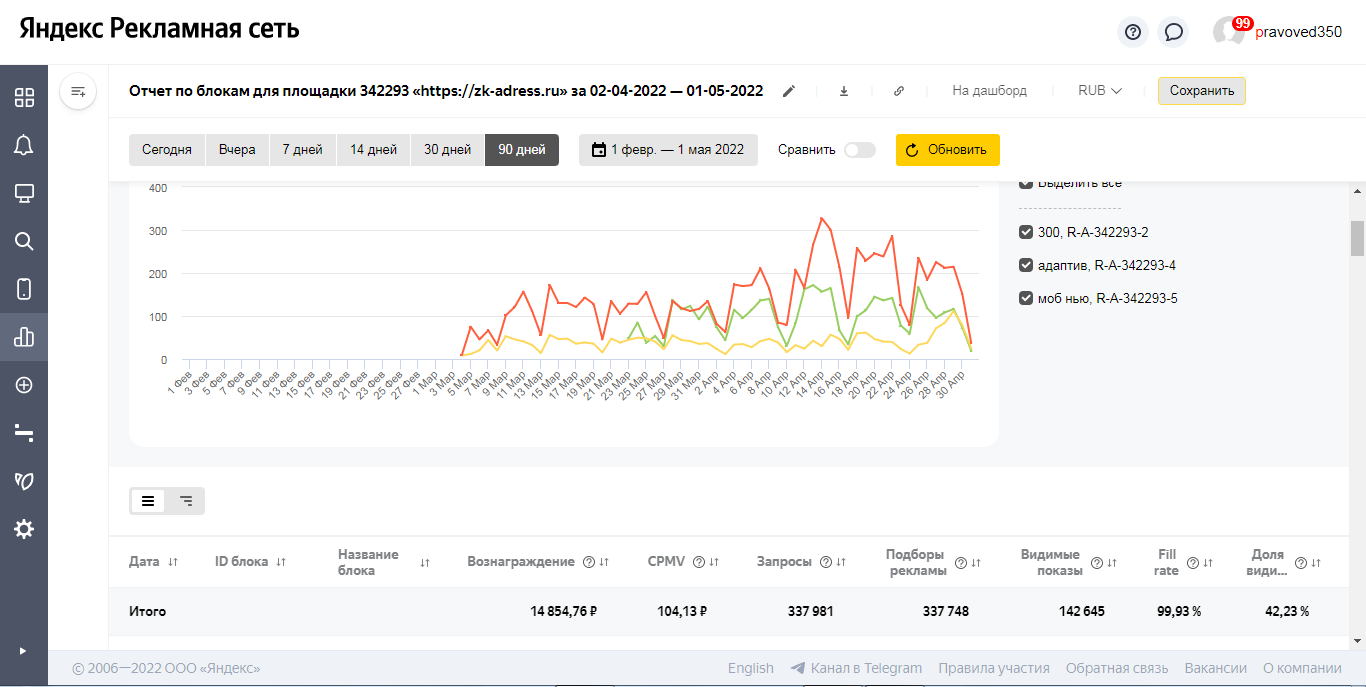Open the date range picker 1 февр. — 1 мая 2022
This screenshot has height=687, width=1366.
coord(668,150)
